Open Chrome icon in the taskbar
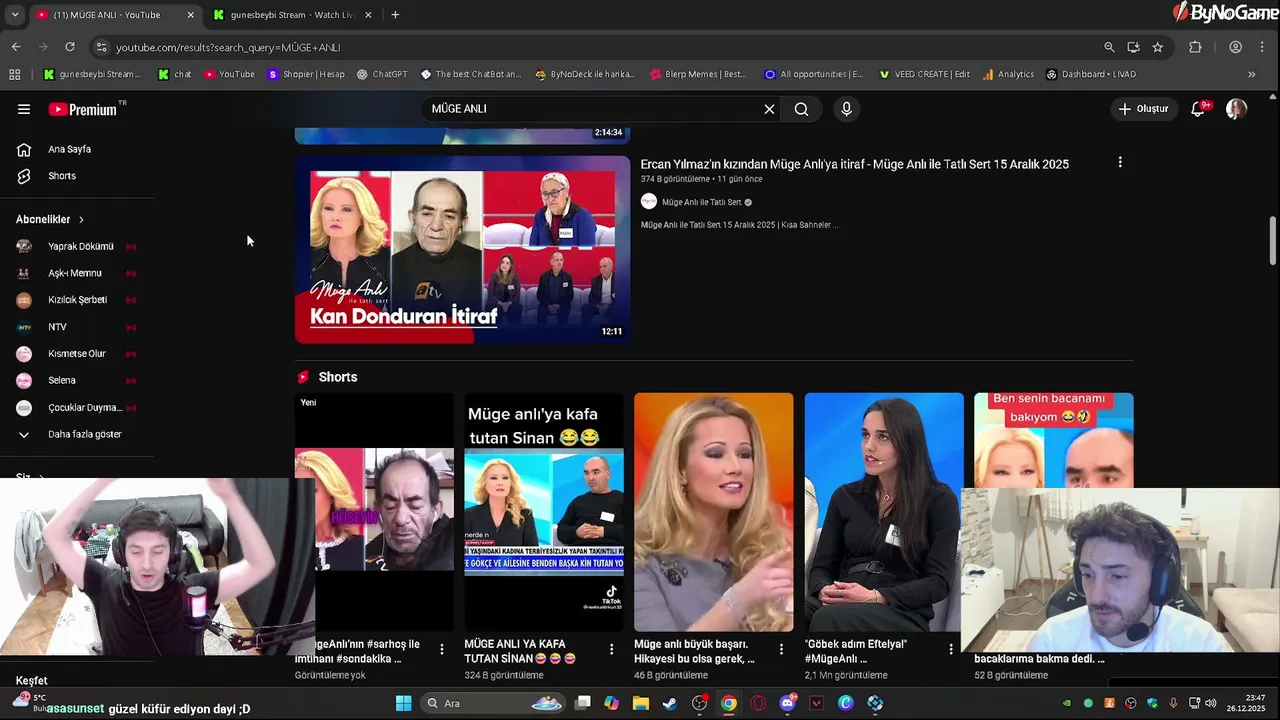Screen dimensions: 1280x720 729,703
